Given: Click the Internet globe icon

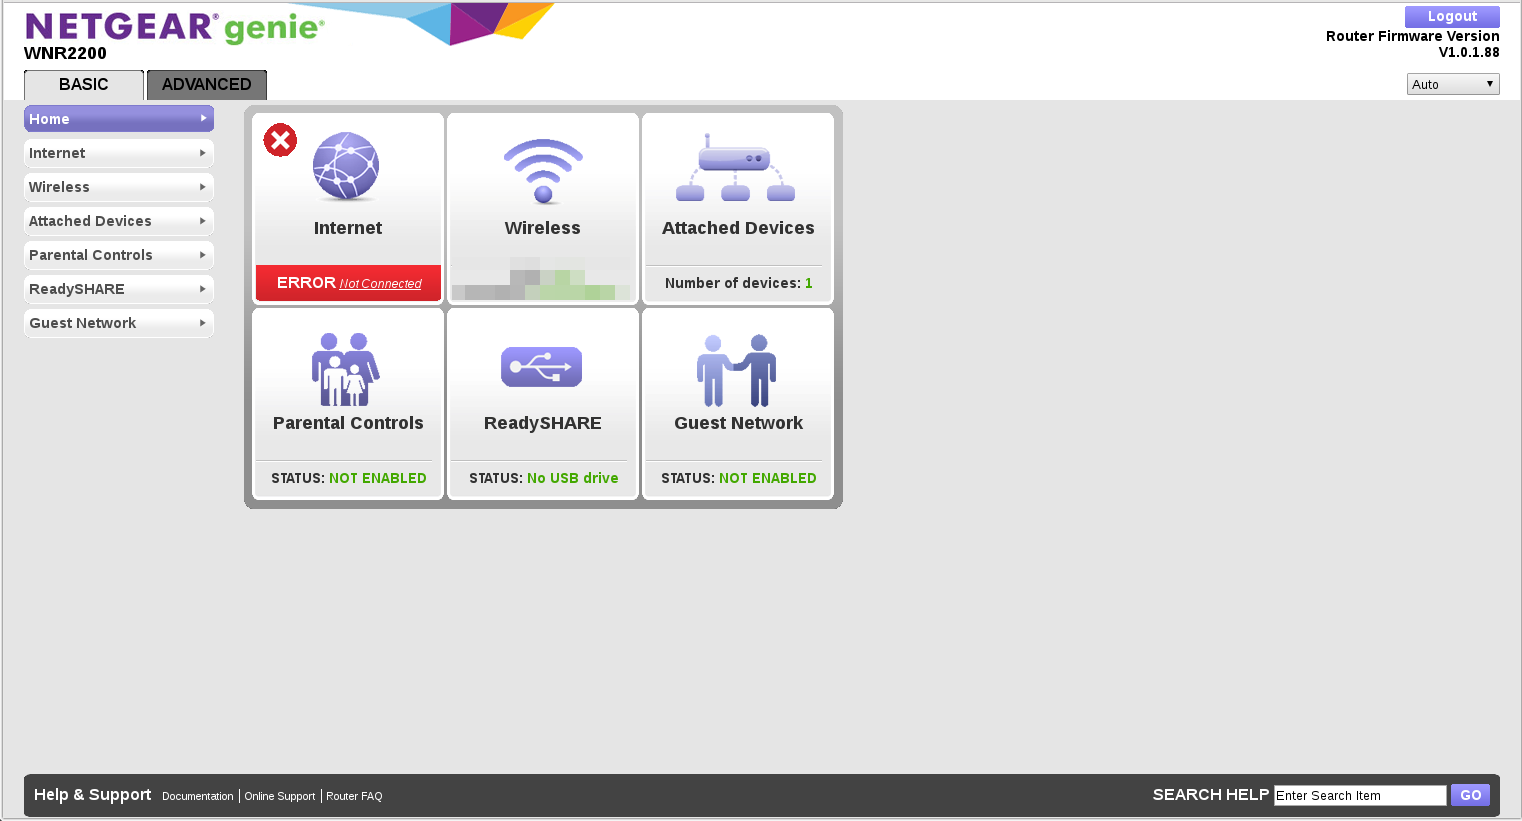Looking at the screenshot, I should 346,166.
